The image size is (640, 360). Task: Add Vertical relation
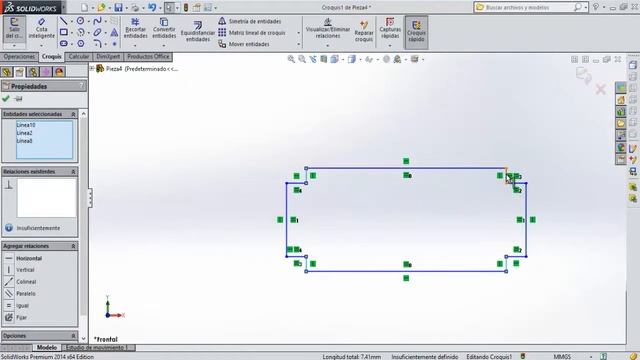click(x=25, y=270)
